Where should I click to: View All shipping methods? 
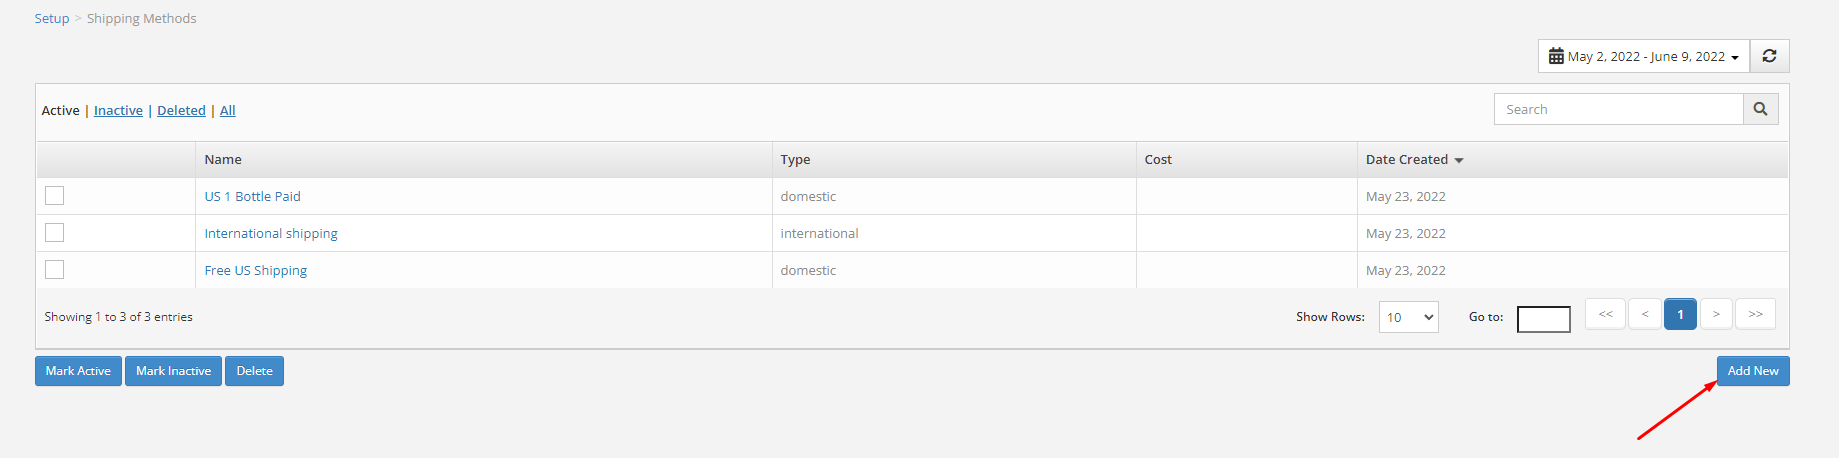[228, 110]
